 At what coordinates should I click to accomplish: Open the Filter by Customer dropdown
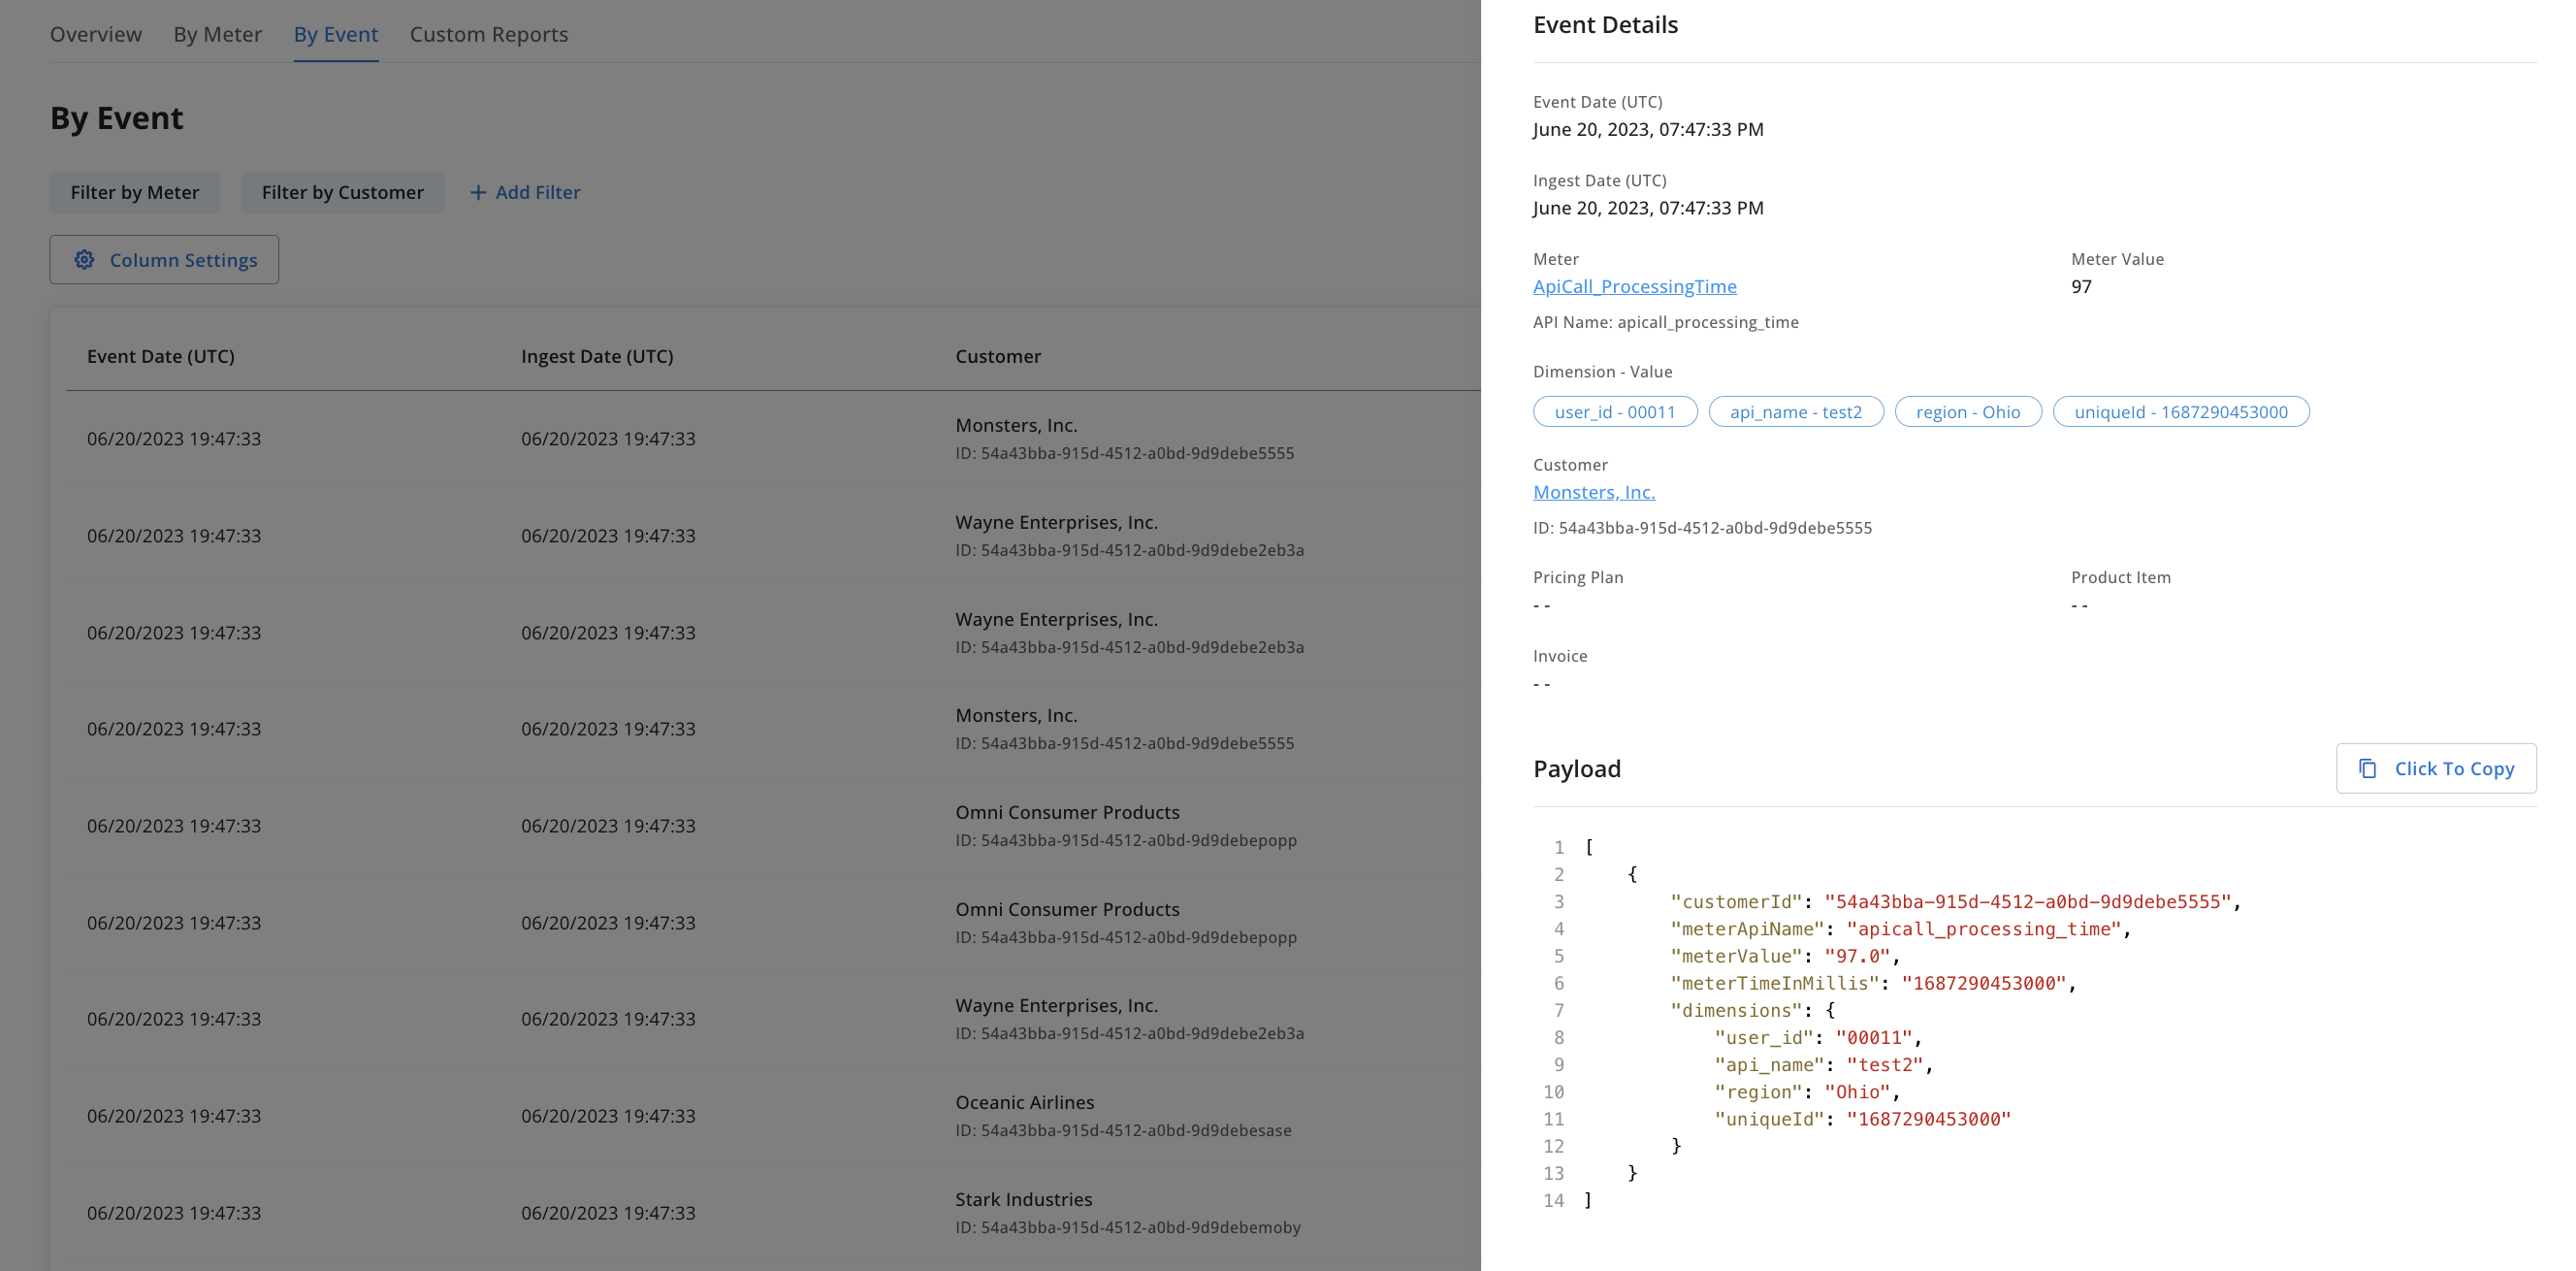pyautogui.click(x=342, y=192)
